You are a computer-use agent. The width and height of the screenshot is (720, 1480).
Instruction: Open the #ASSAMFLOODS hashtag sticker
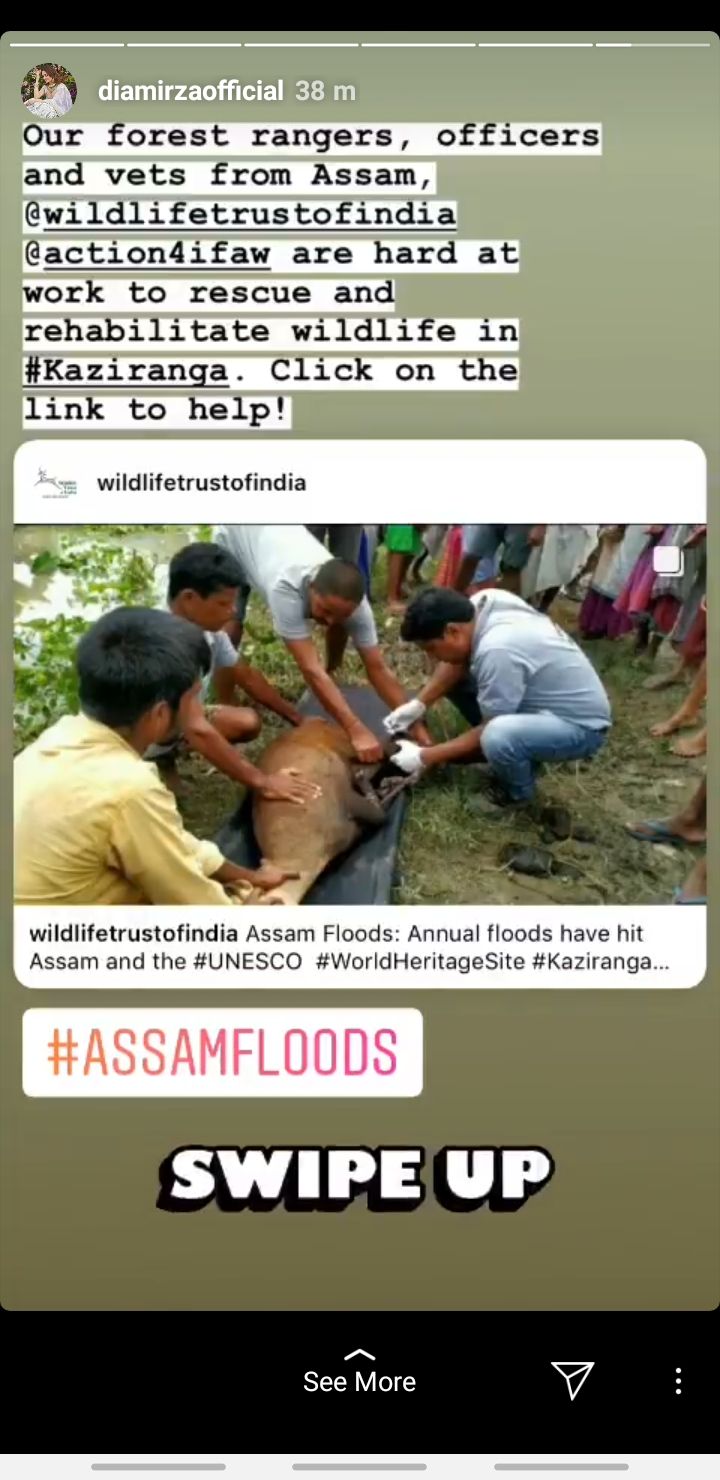[x=222, y=1052]
